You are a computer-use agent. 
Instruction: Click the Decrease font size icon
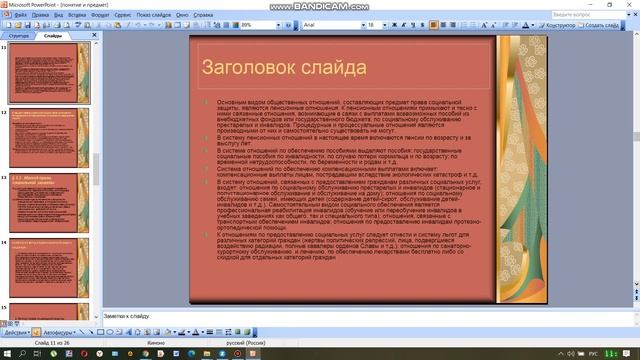click(x=493, y=25)
